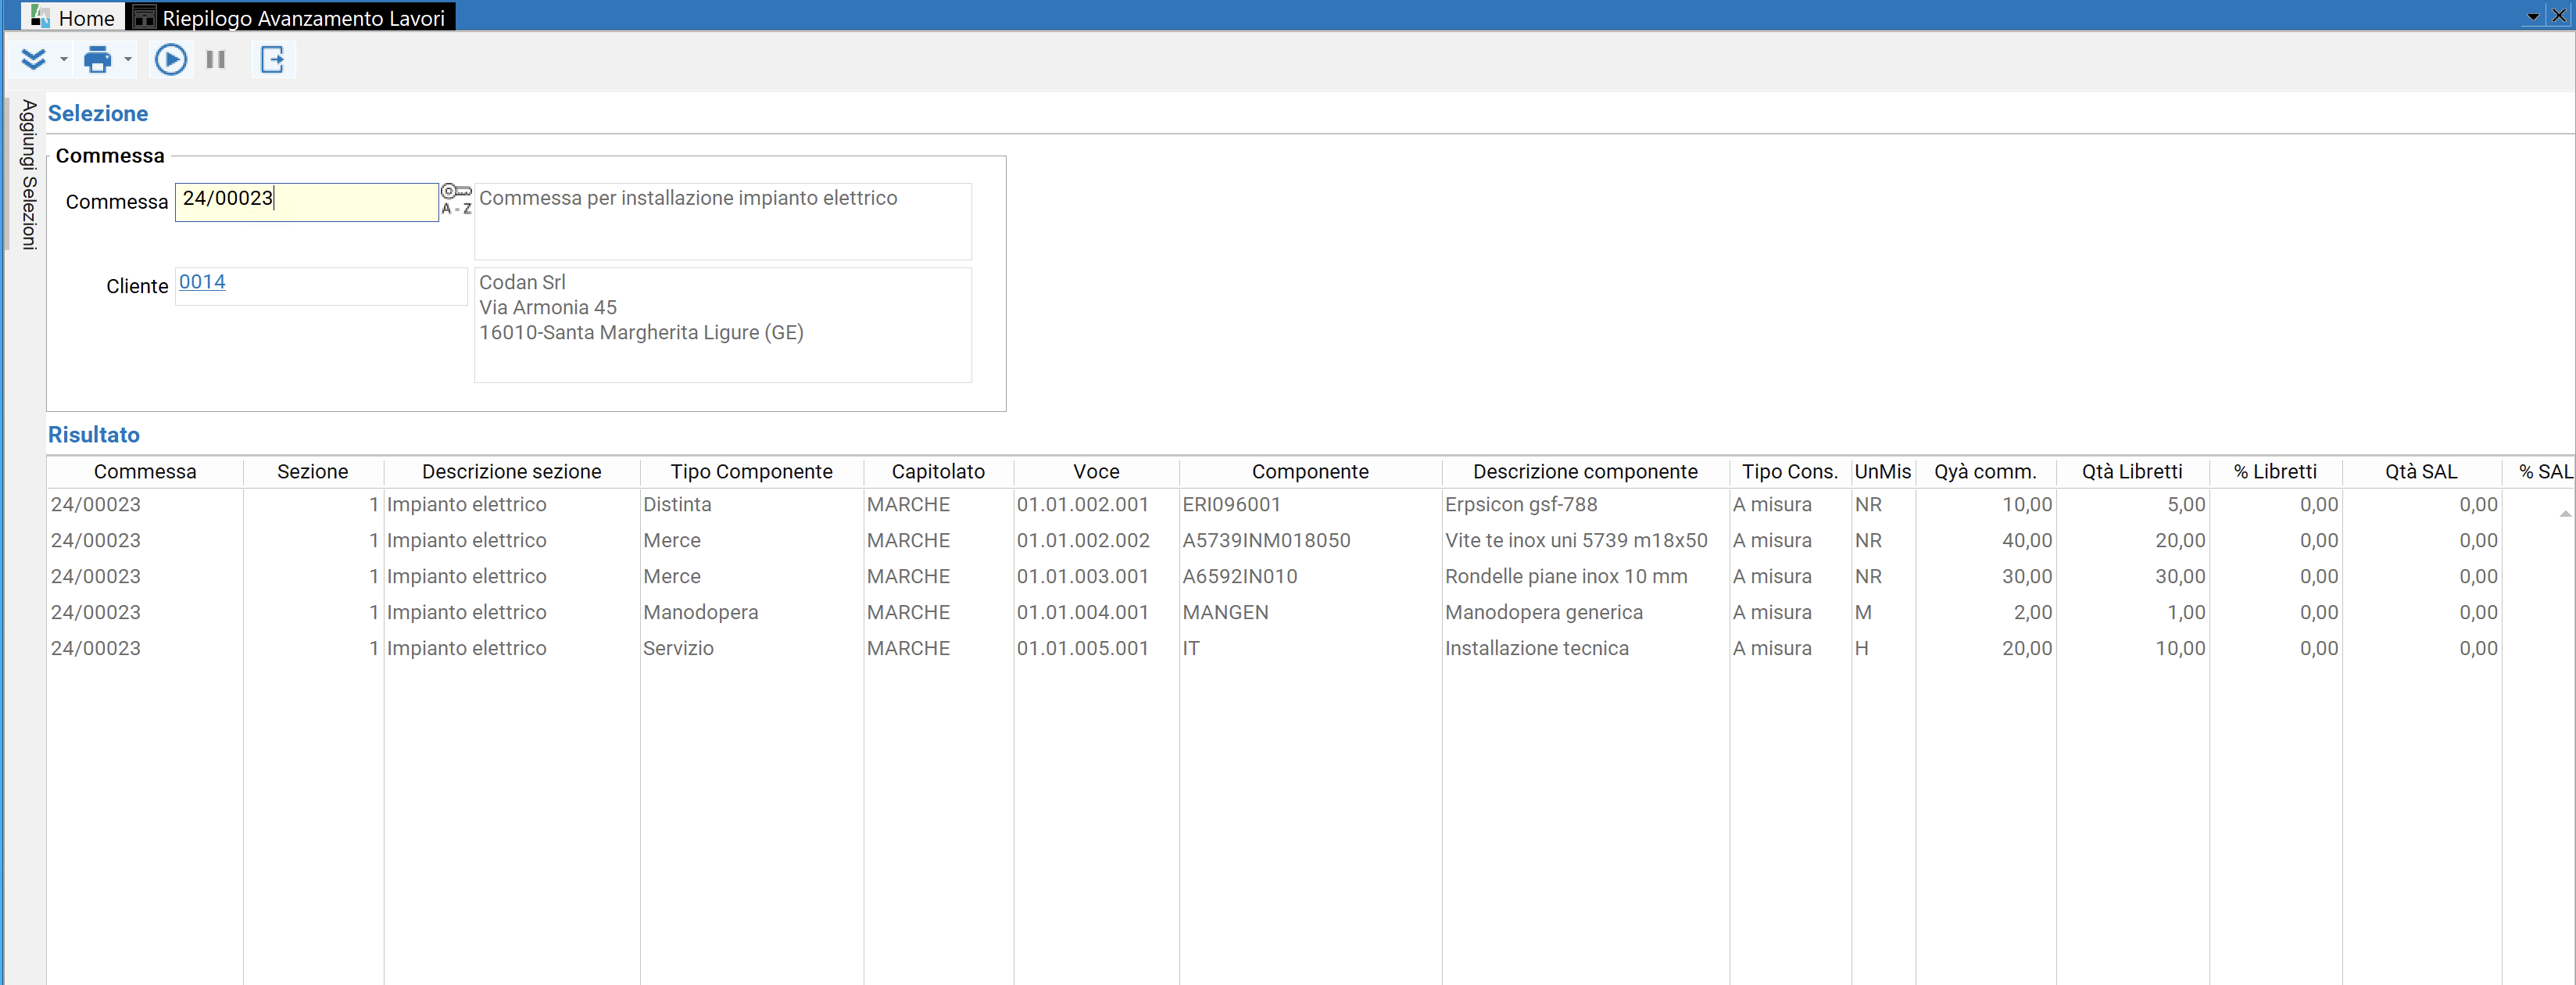Click the unit cell M in Manodopera row
The image size is (2576, 985).
pos(1883,613)
